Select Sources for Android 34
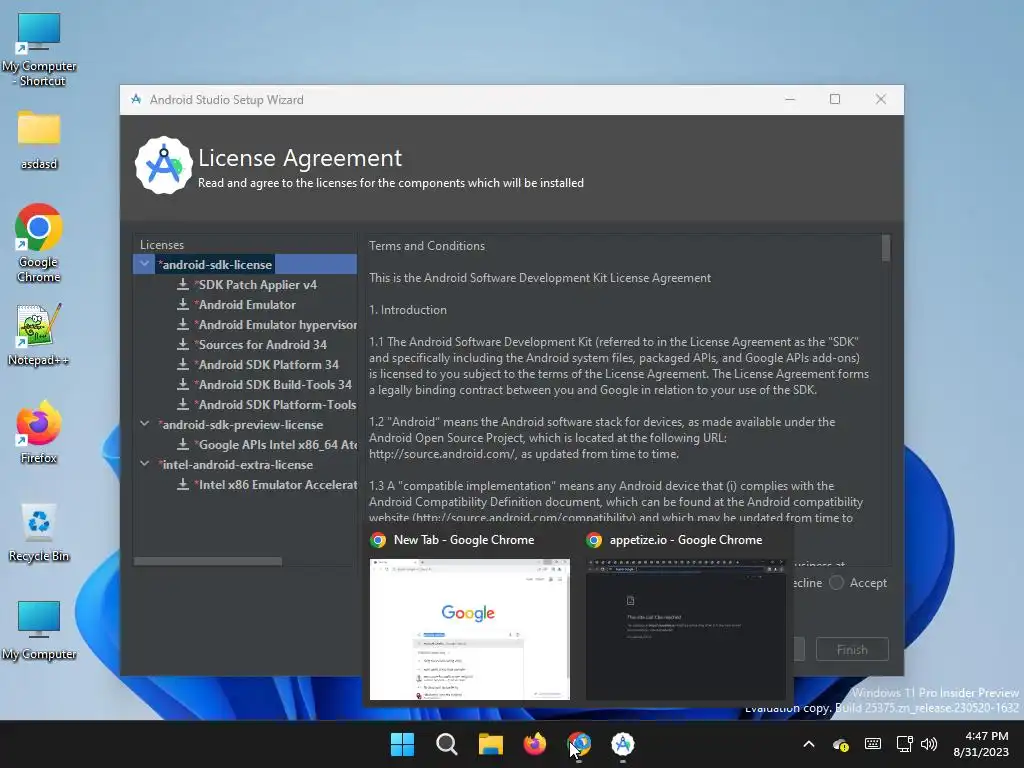Image resolution: width=1024 pixels, height=768 pixels. coord(261,344)
